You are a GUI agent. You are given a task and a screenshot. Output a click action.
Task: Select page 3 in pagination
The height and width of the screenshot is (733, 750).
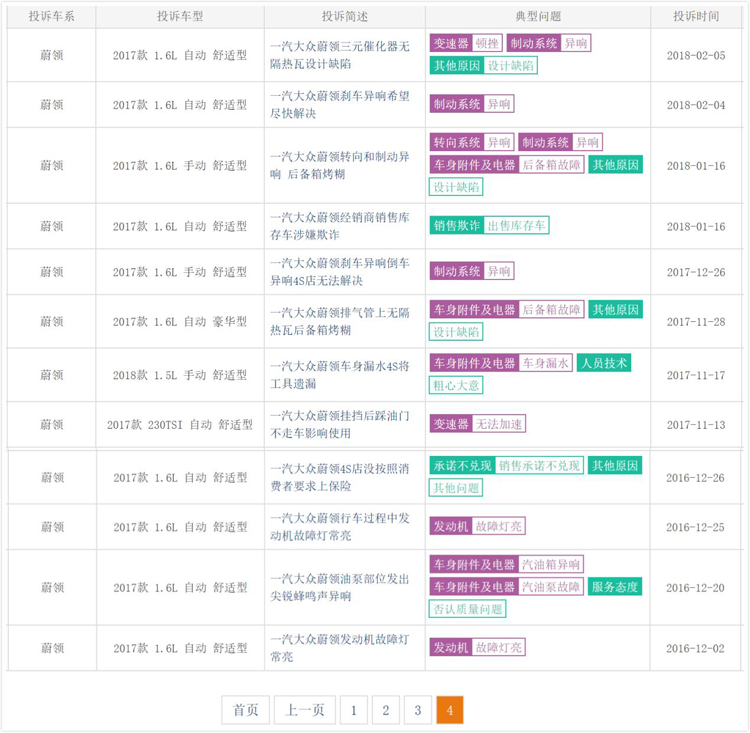tap(418, 710)
